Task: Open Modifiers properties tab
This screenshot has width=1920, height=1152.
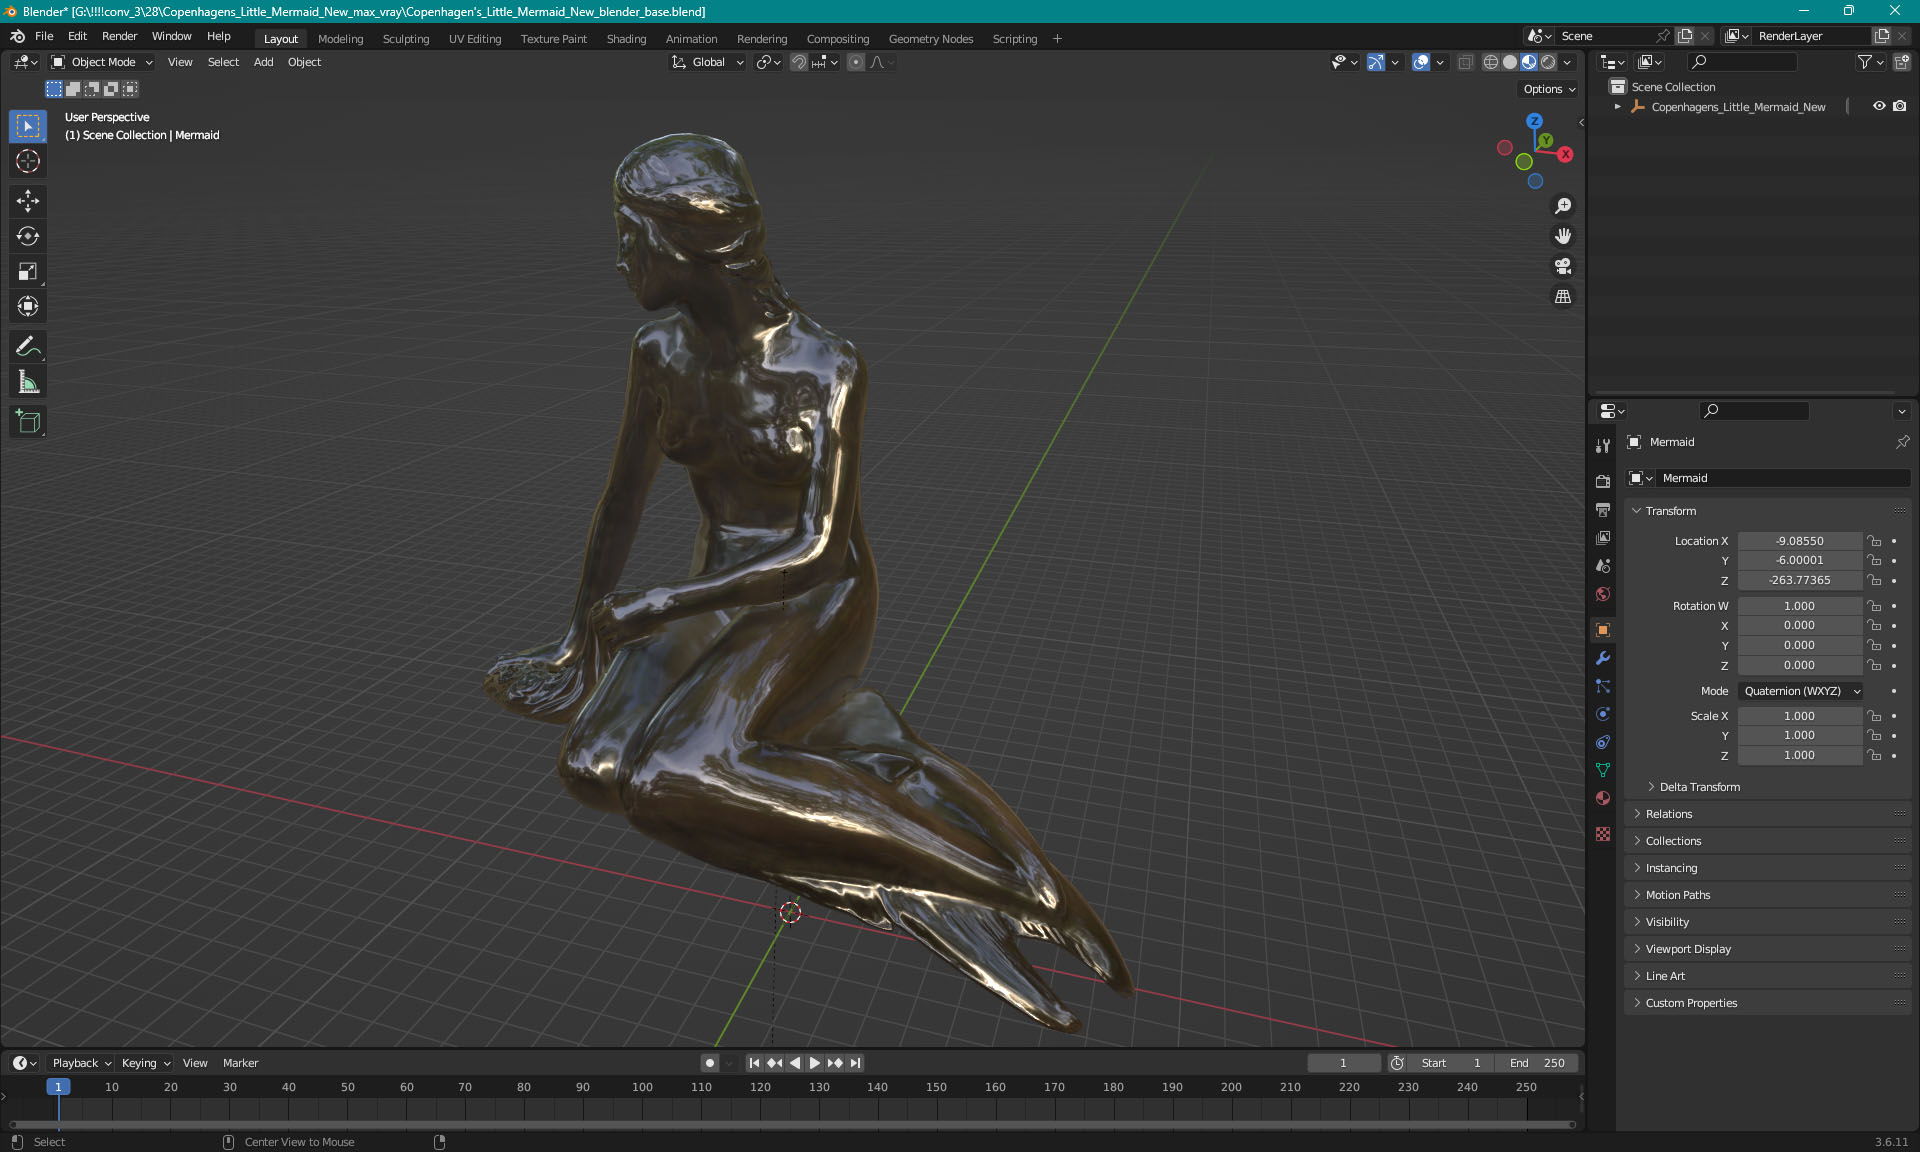Action: [1603, 658]
